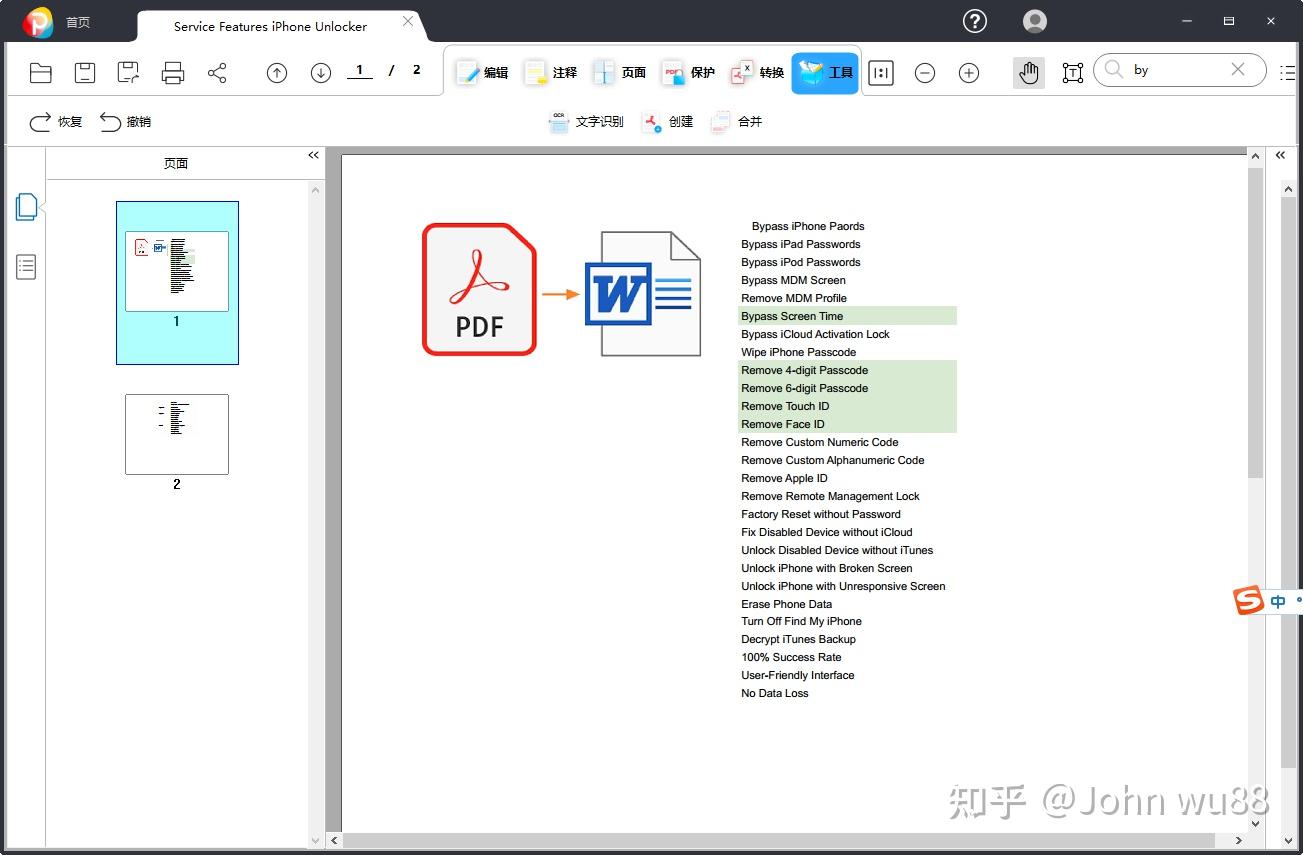Click the Save As icon
The height and width of the screenshot is (855, 1303).
pos(128,72)
